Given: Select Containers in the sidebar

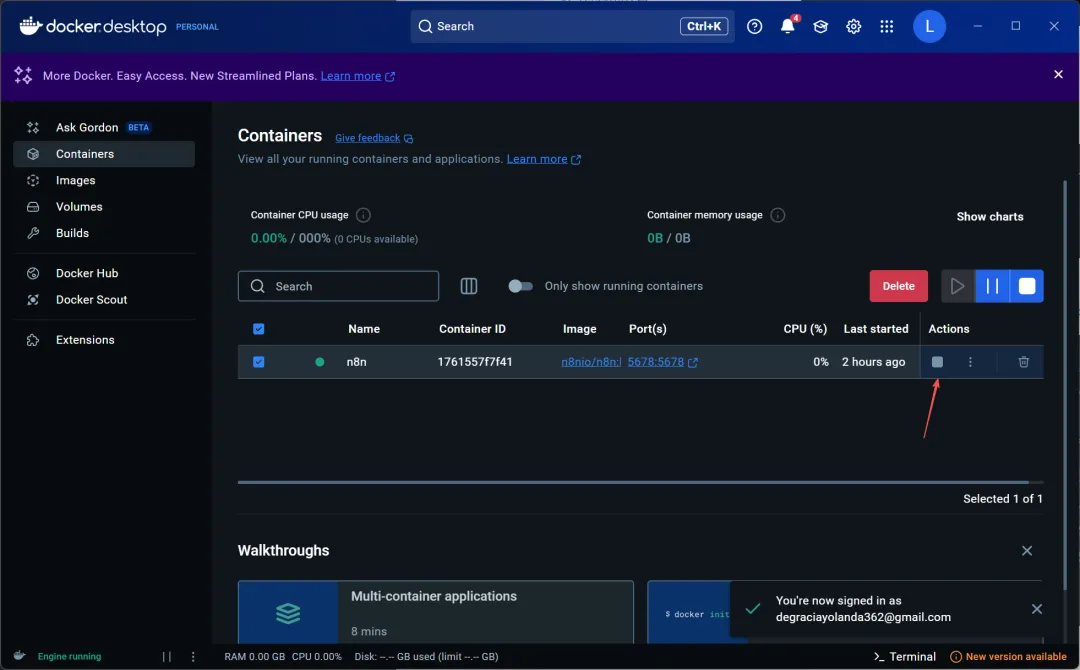Looking at the screenshot, I should (104, 154).
